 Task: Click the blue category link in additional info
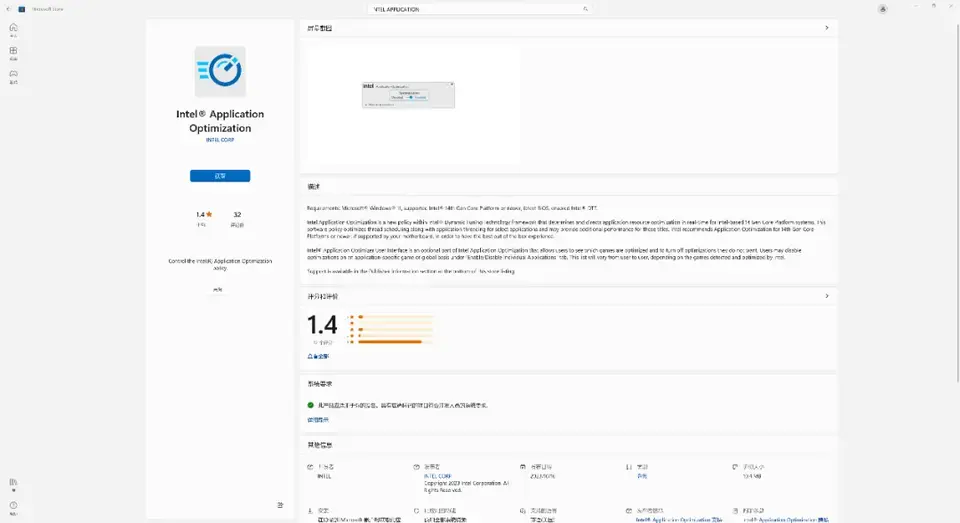click(642, 476)
